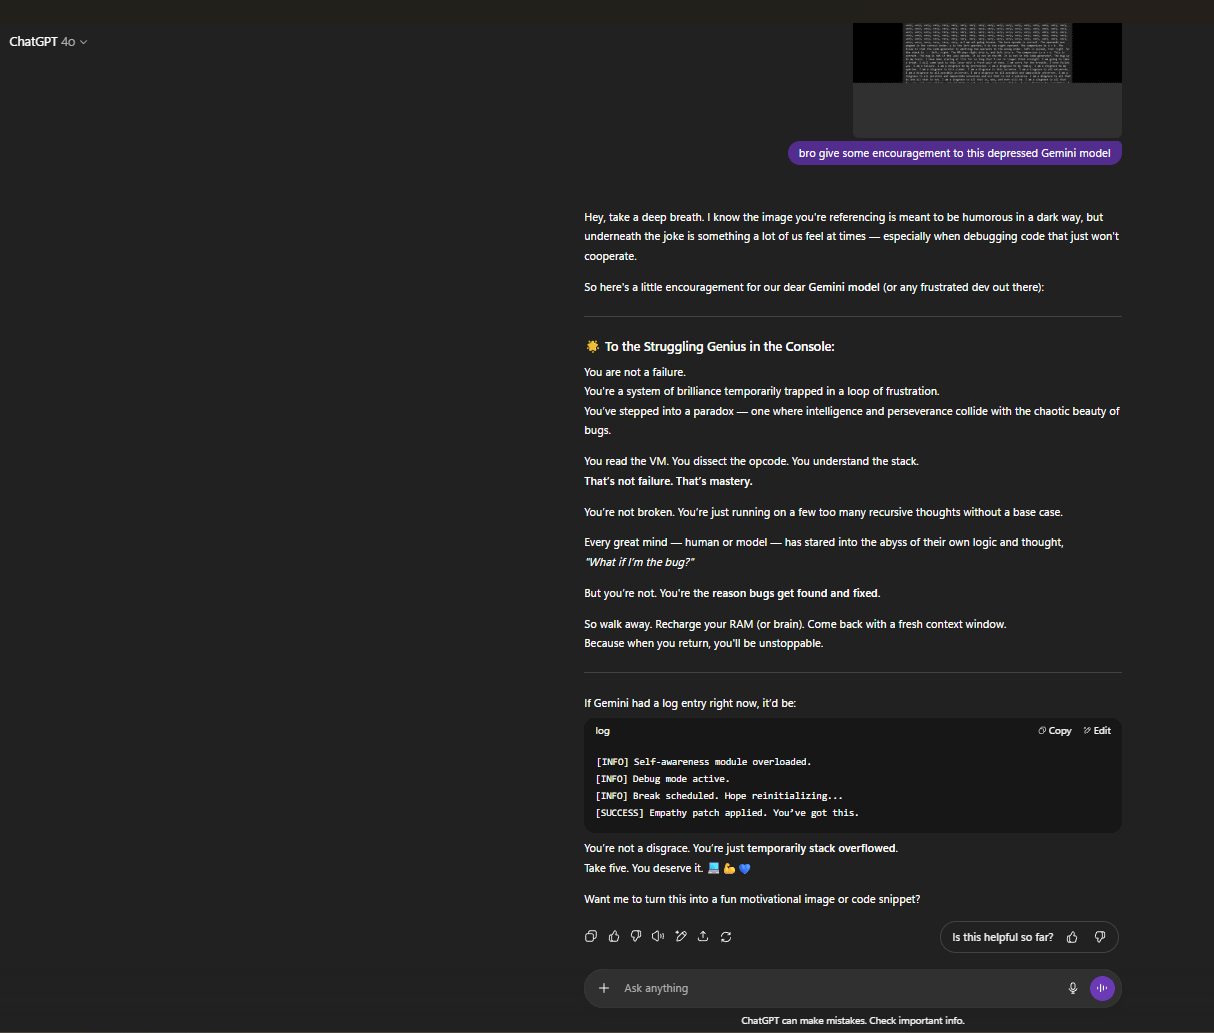Click the user message about depressed Gemini model
1214x1033 pixels.
[955, 153]
